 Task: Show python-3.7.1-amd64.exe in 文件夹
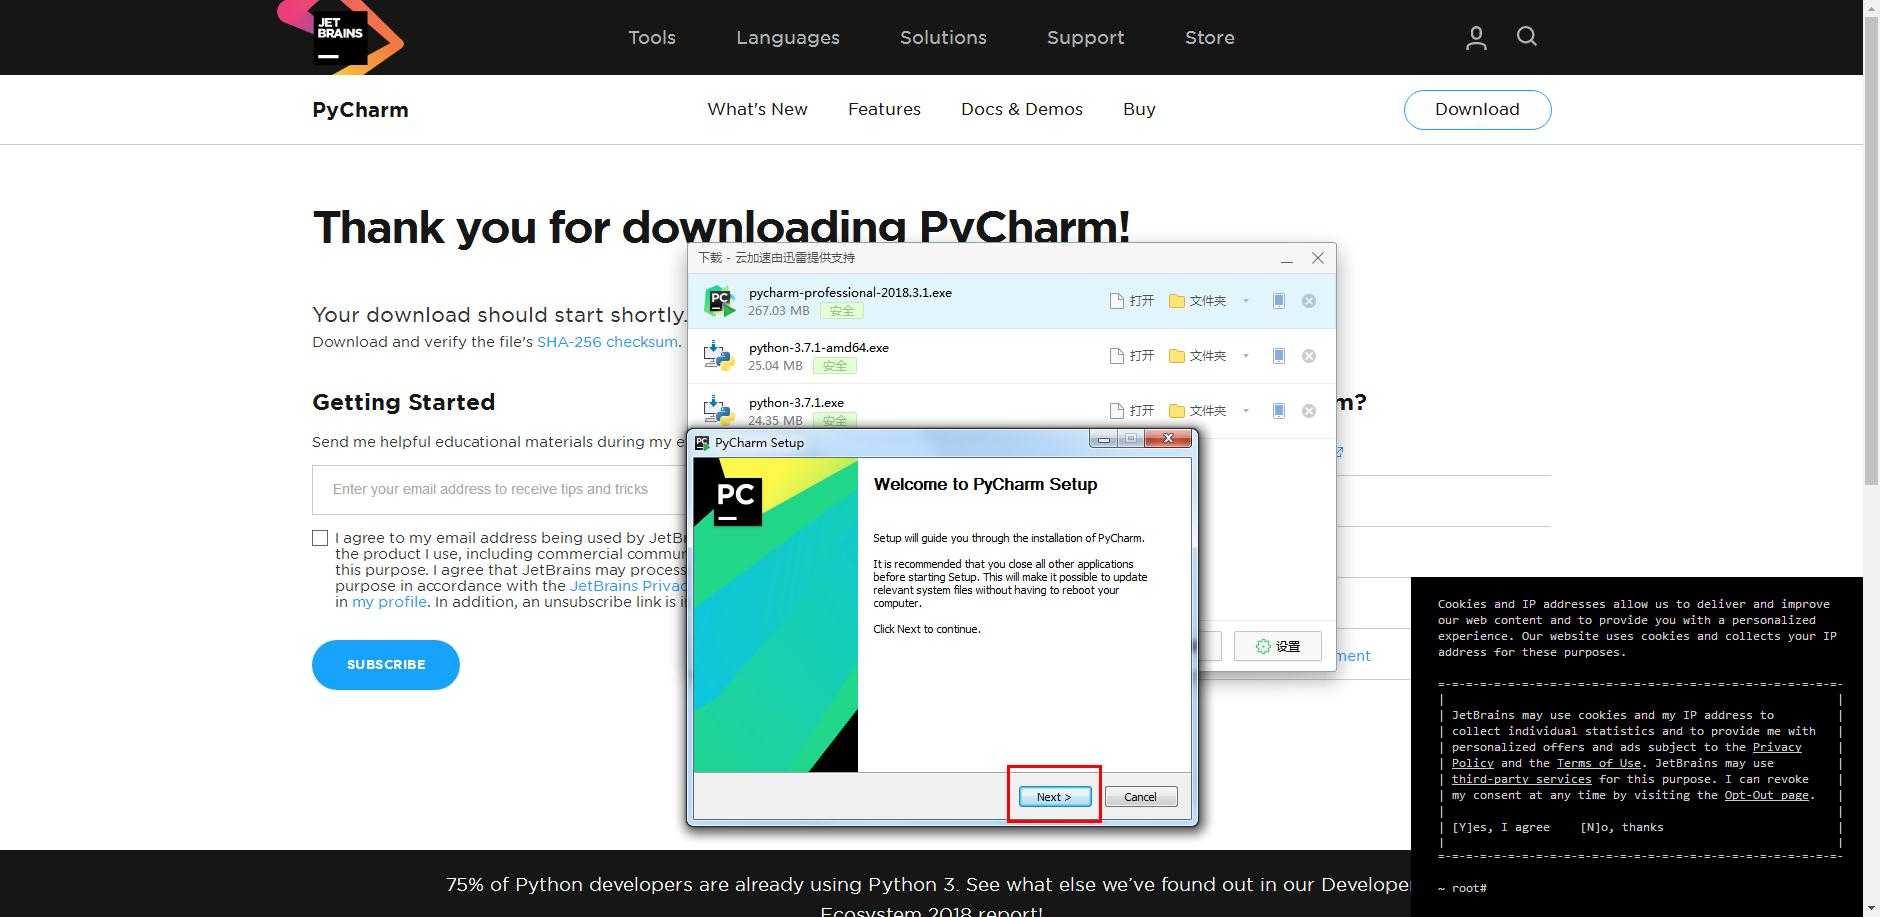click(x=1197, y=356)
